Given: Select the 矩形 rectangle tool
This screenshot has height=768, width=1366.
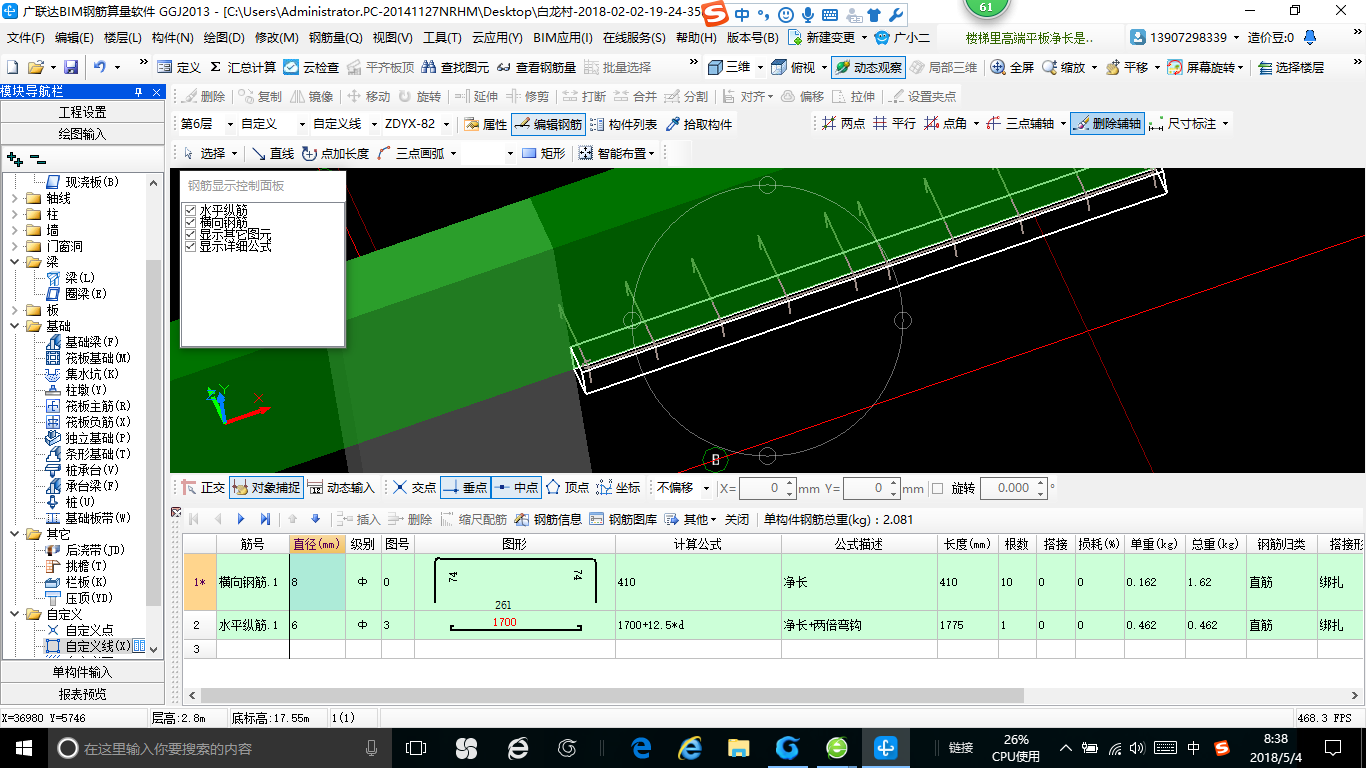Looking at the screenshot, I should 543,153.
